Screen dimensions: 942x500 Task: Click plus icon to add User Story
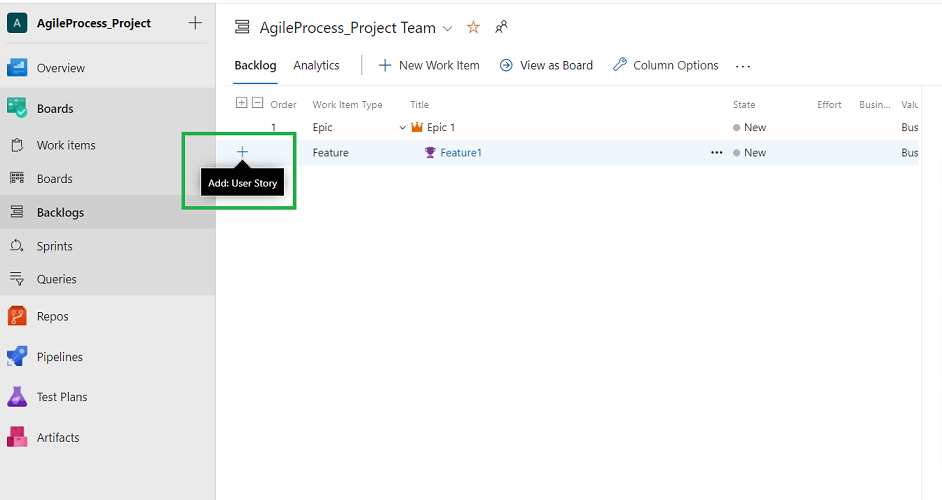pos(242,152)
